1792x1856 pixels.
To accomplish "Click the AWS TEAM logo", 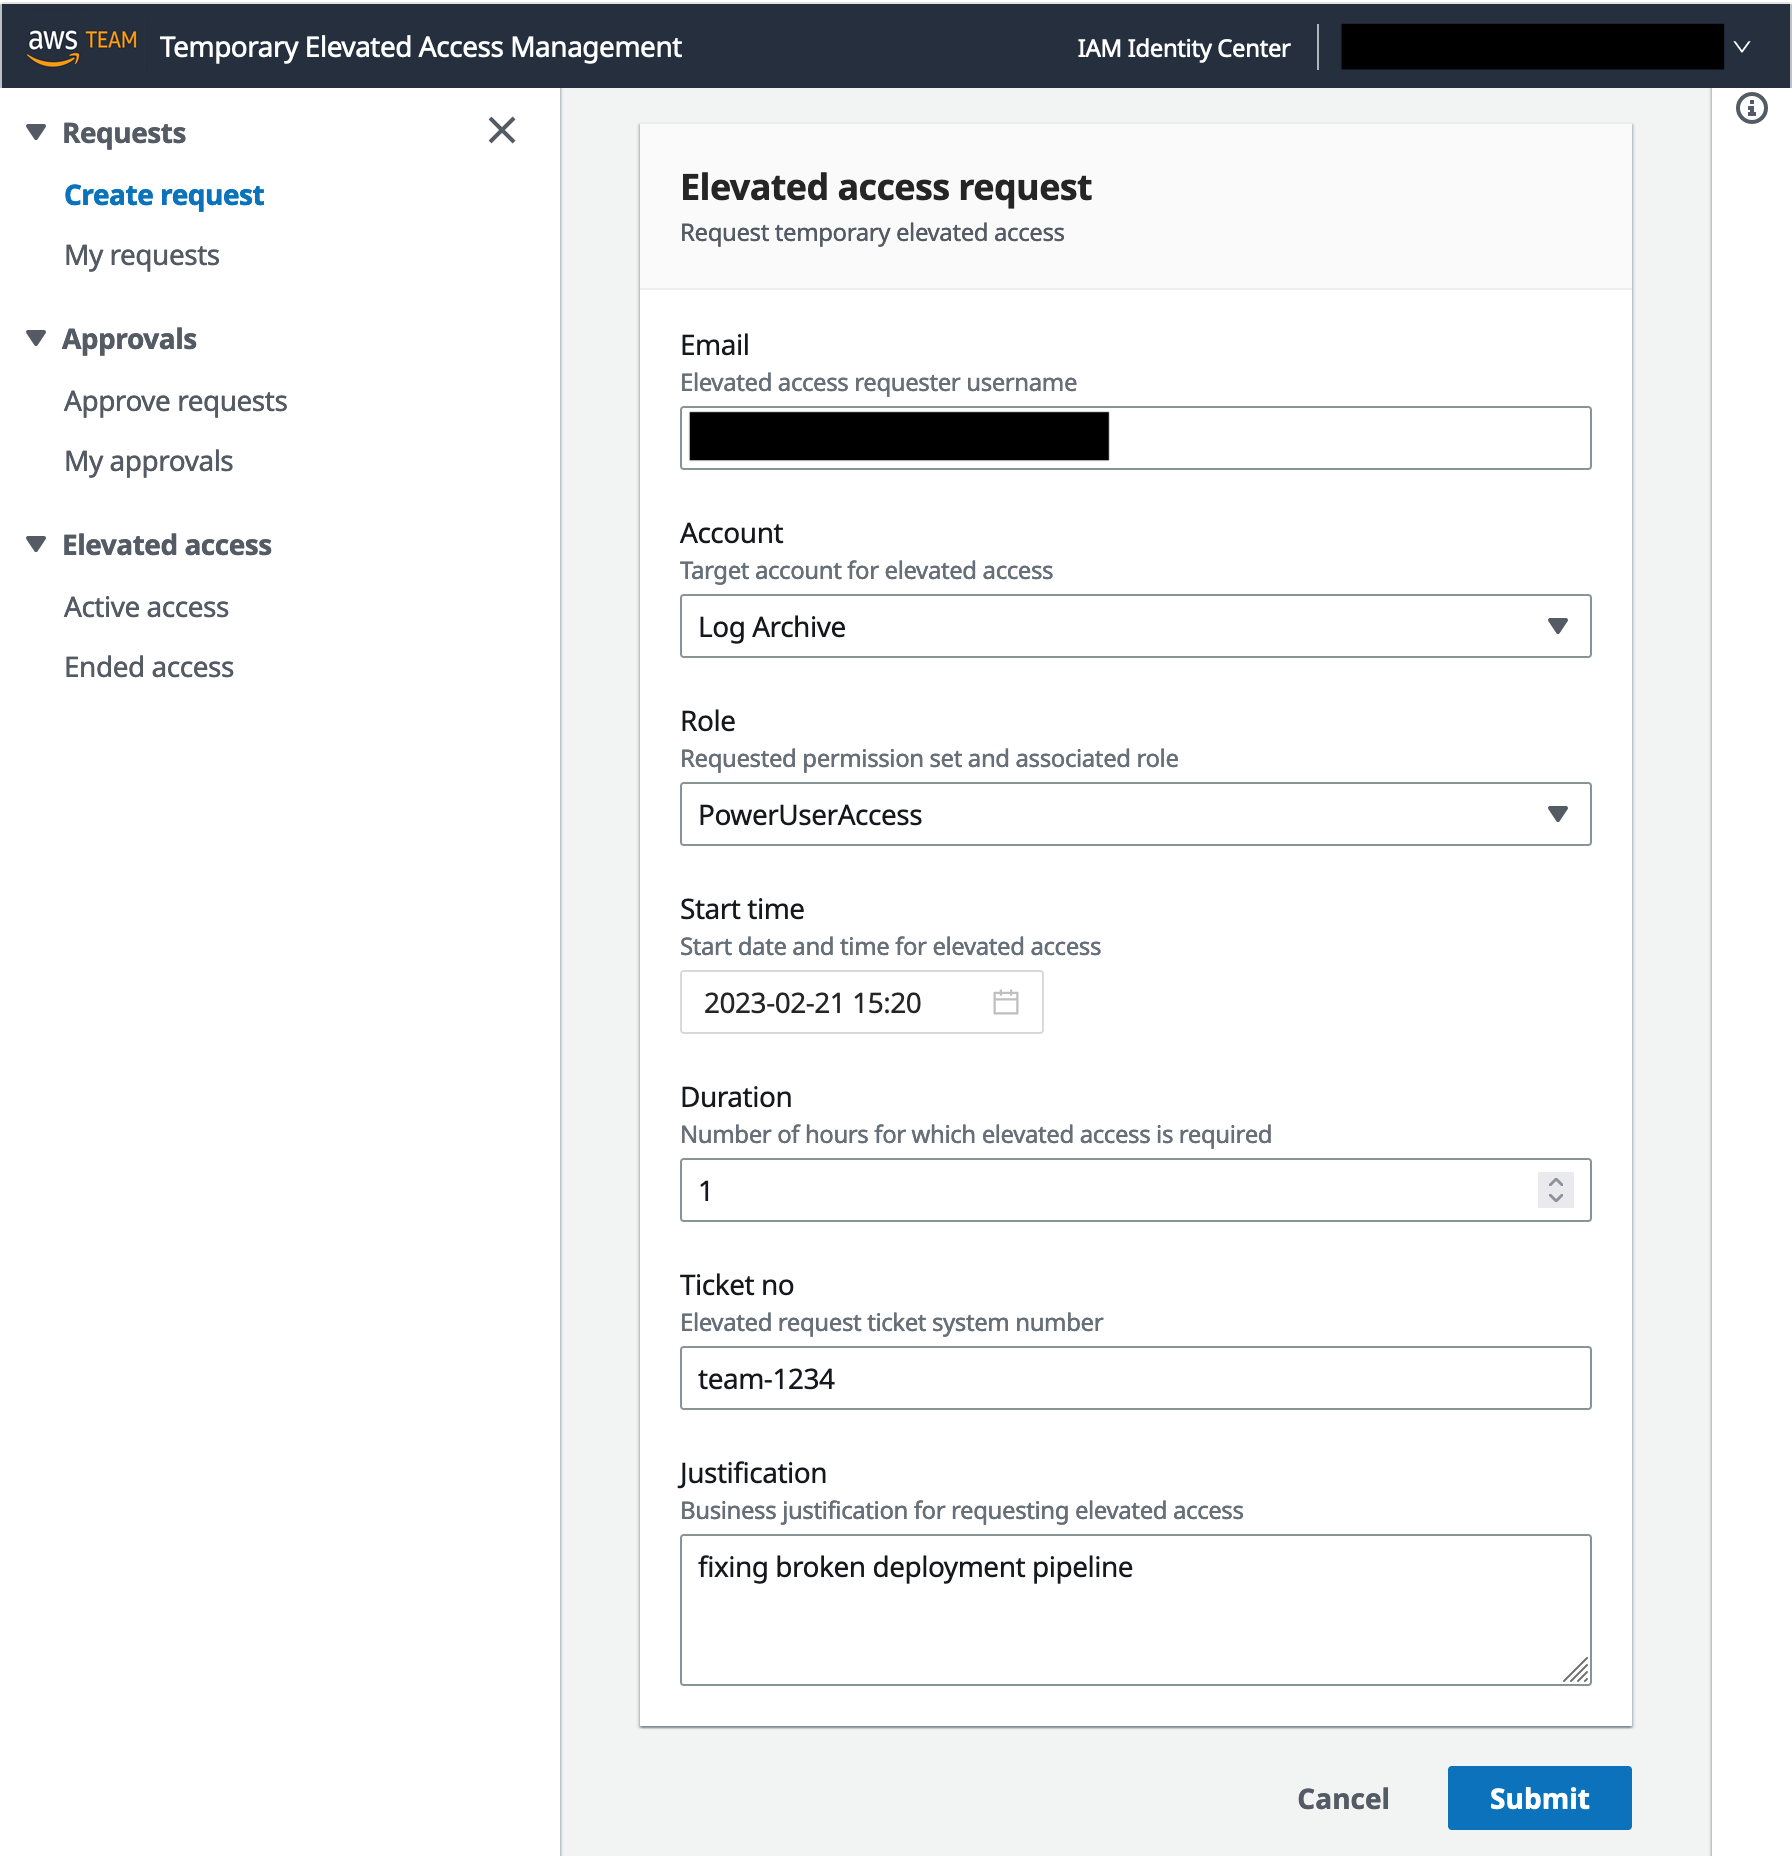I will tap(80, 45).
